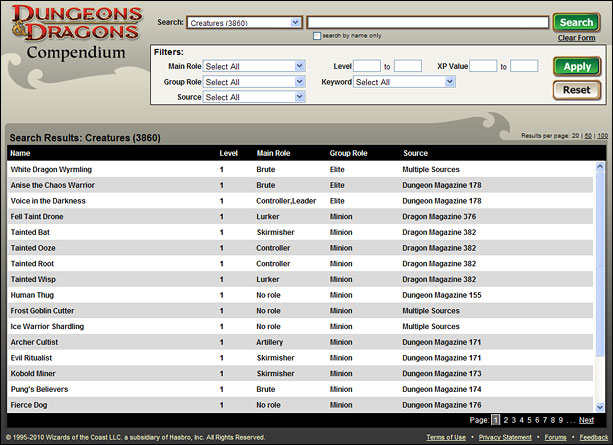Image resolution: width=613 pixels, height=445 pixels.
Task: Select current page 1 indicator
Action: pos(495,420)
